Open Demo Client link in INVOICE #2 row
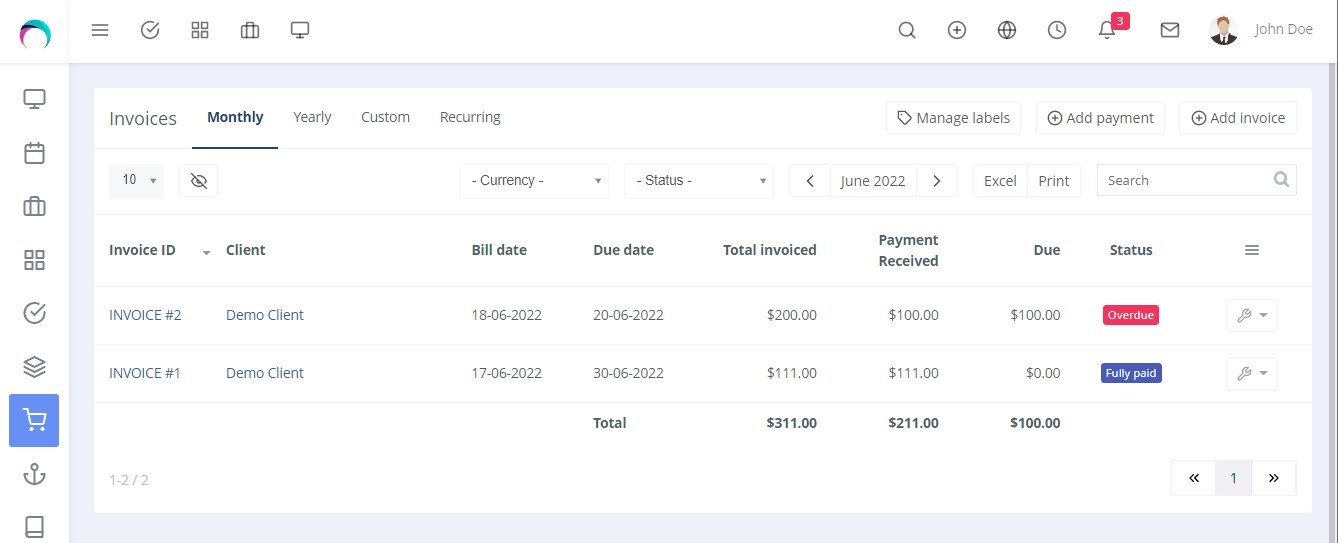This screenshot has width=1338, height=543. (265, 315)
